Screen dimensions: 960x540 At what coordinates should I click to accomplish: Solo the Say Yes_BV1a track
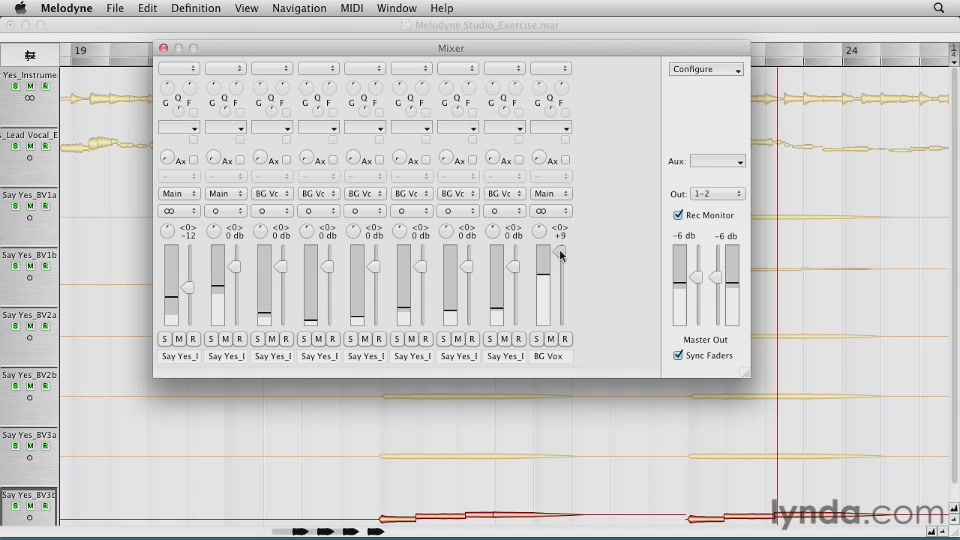click(15, 206)
